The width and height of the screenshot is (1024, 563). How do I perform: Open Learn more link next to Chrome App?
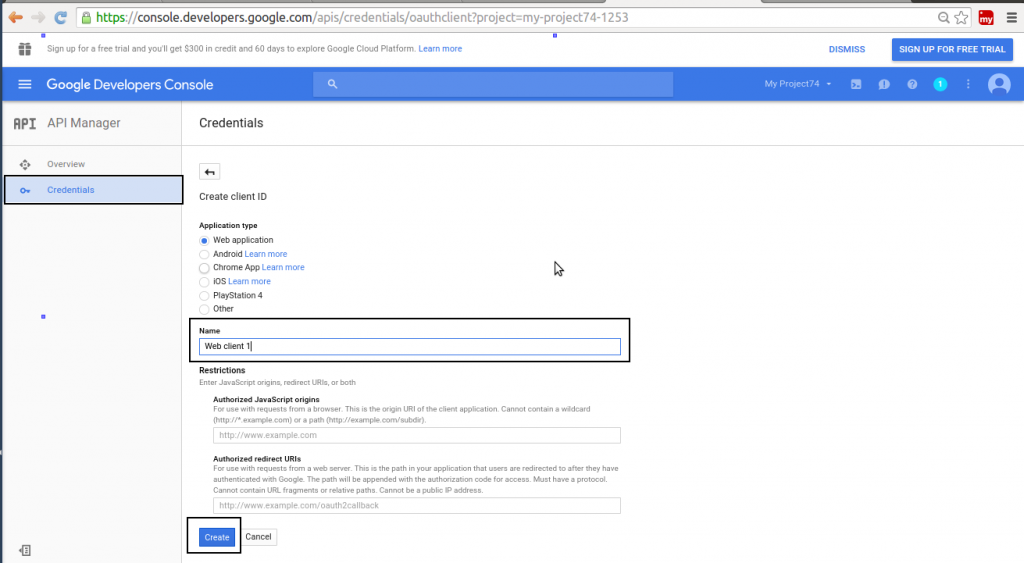pyautogui.click(x=283, y=267)
